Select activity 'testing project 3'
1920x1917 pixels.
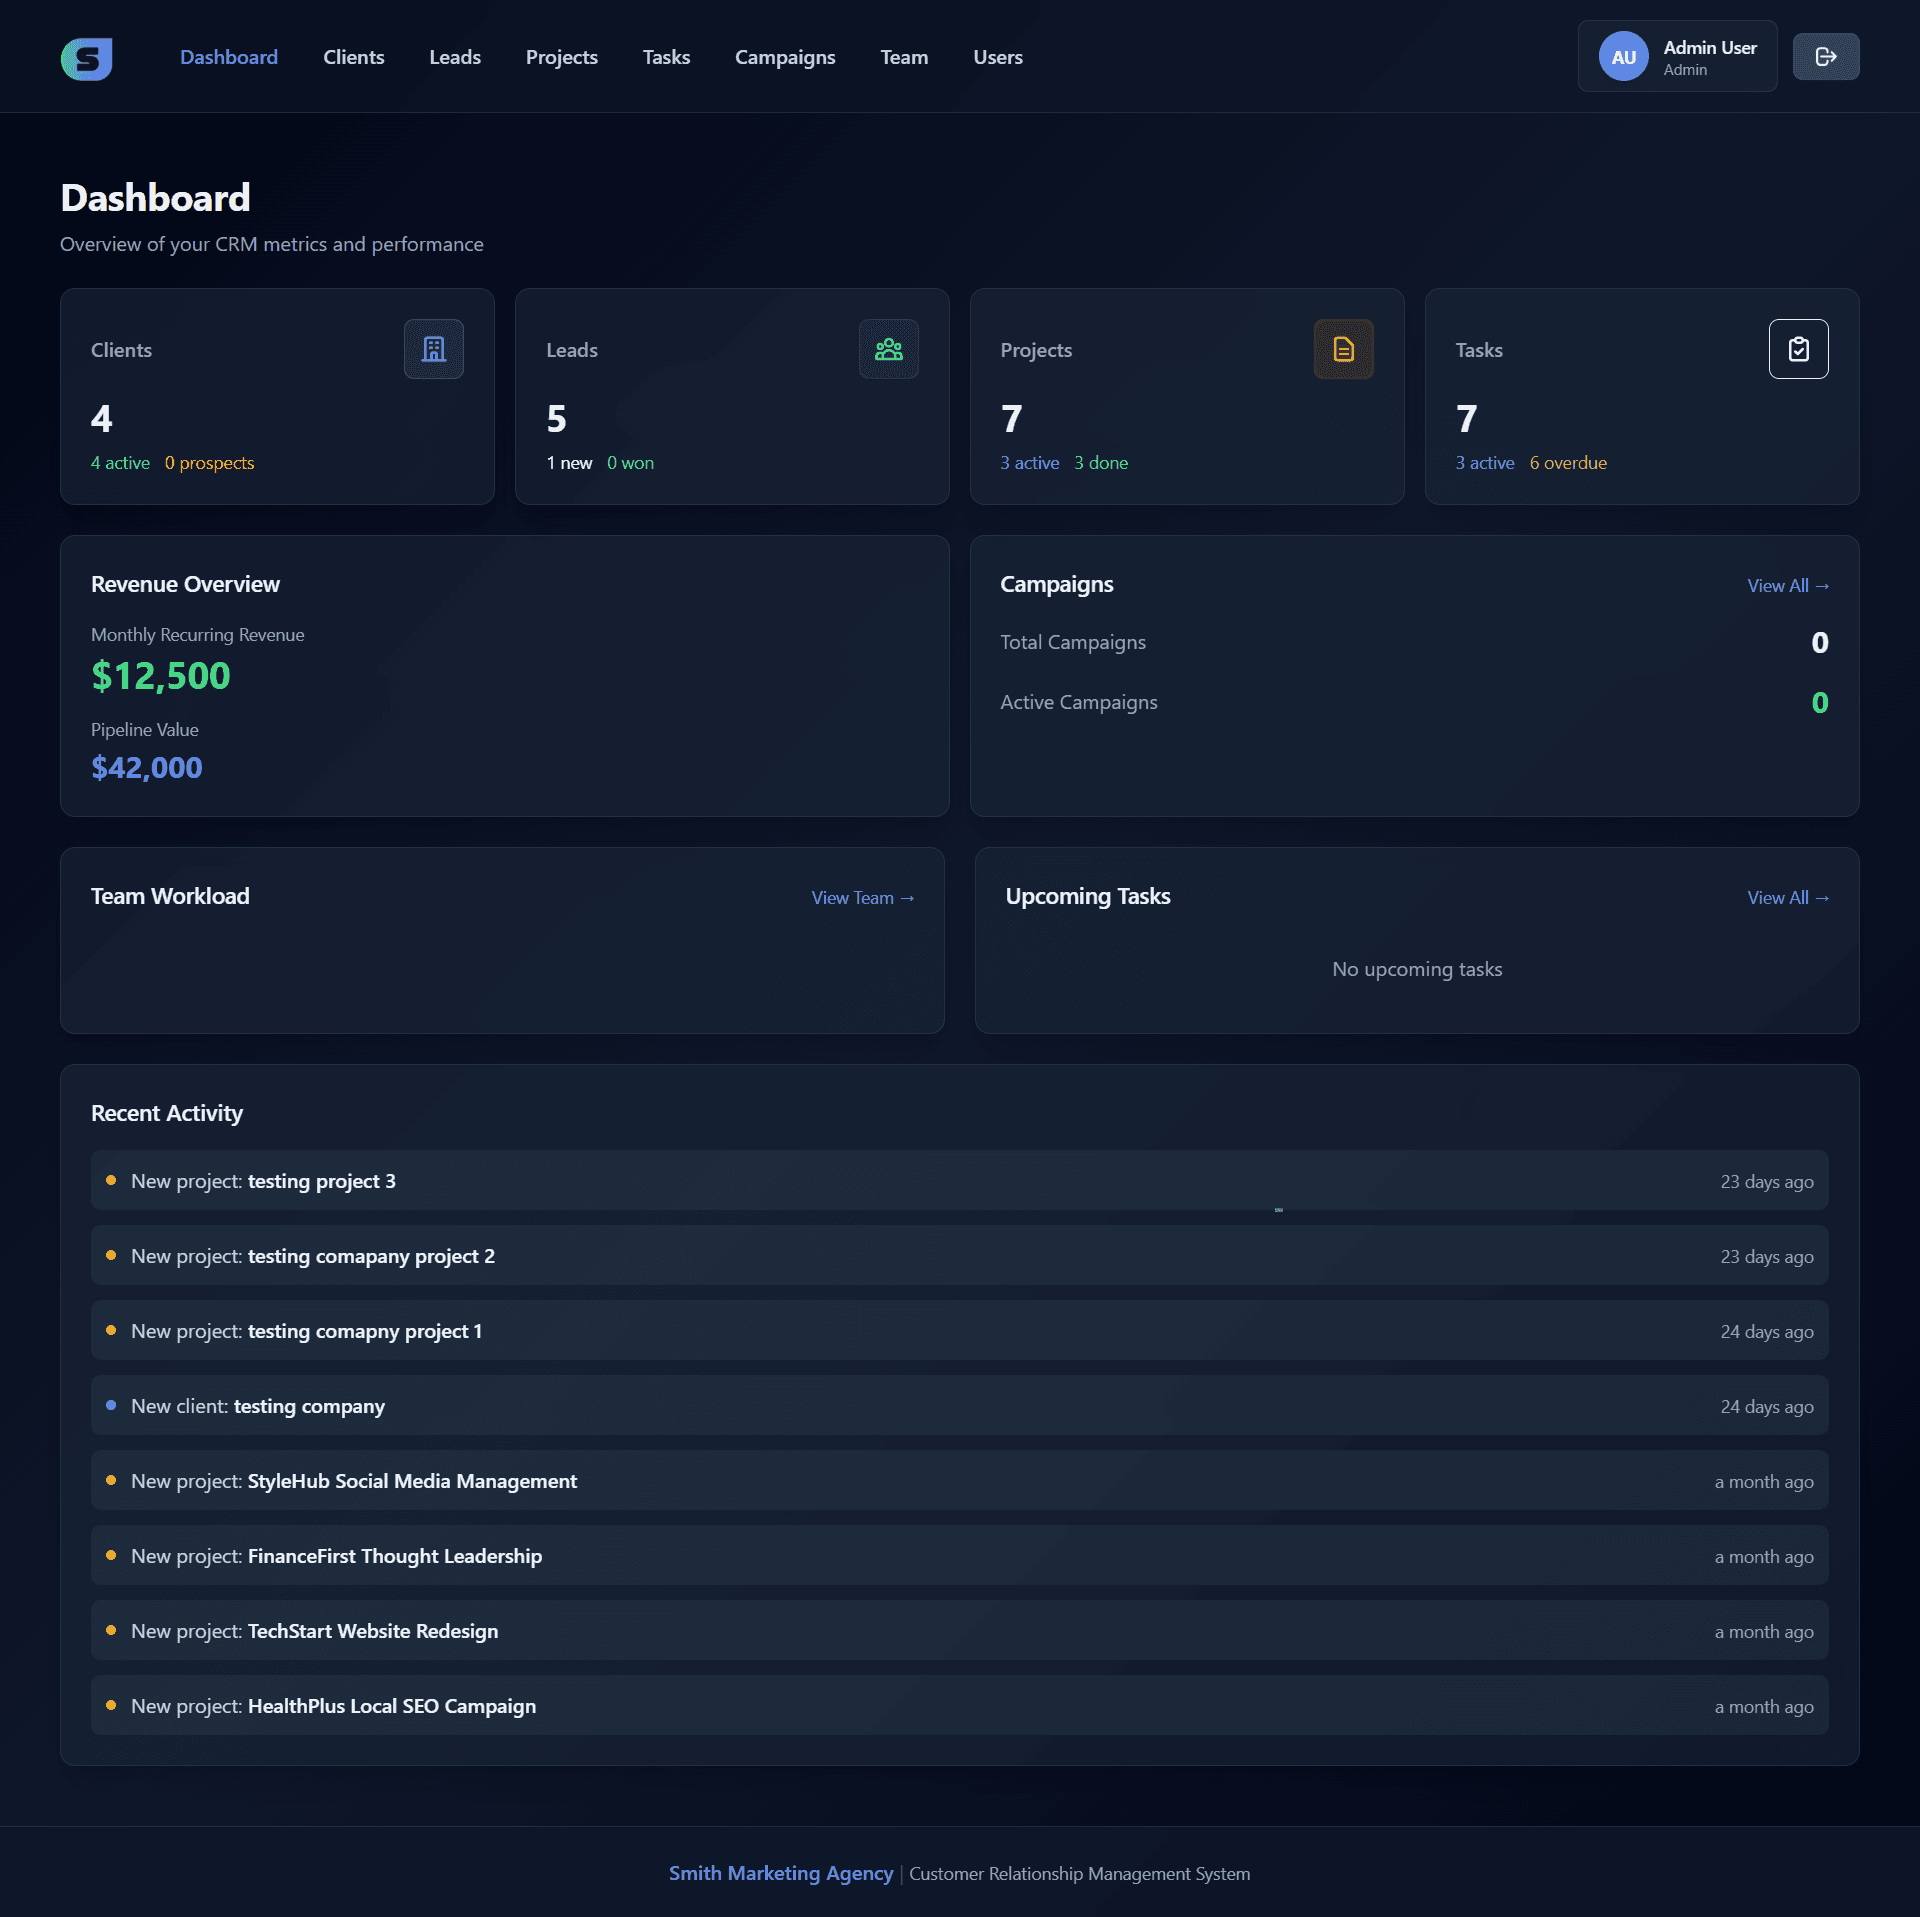point(959,1180)
